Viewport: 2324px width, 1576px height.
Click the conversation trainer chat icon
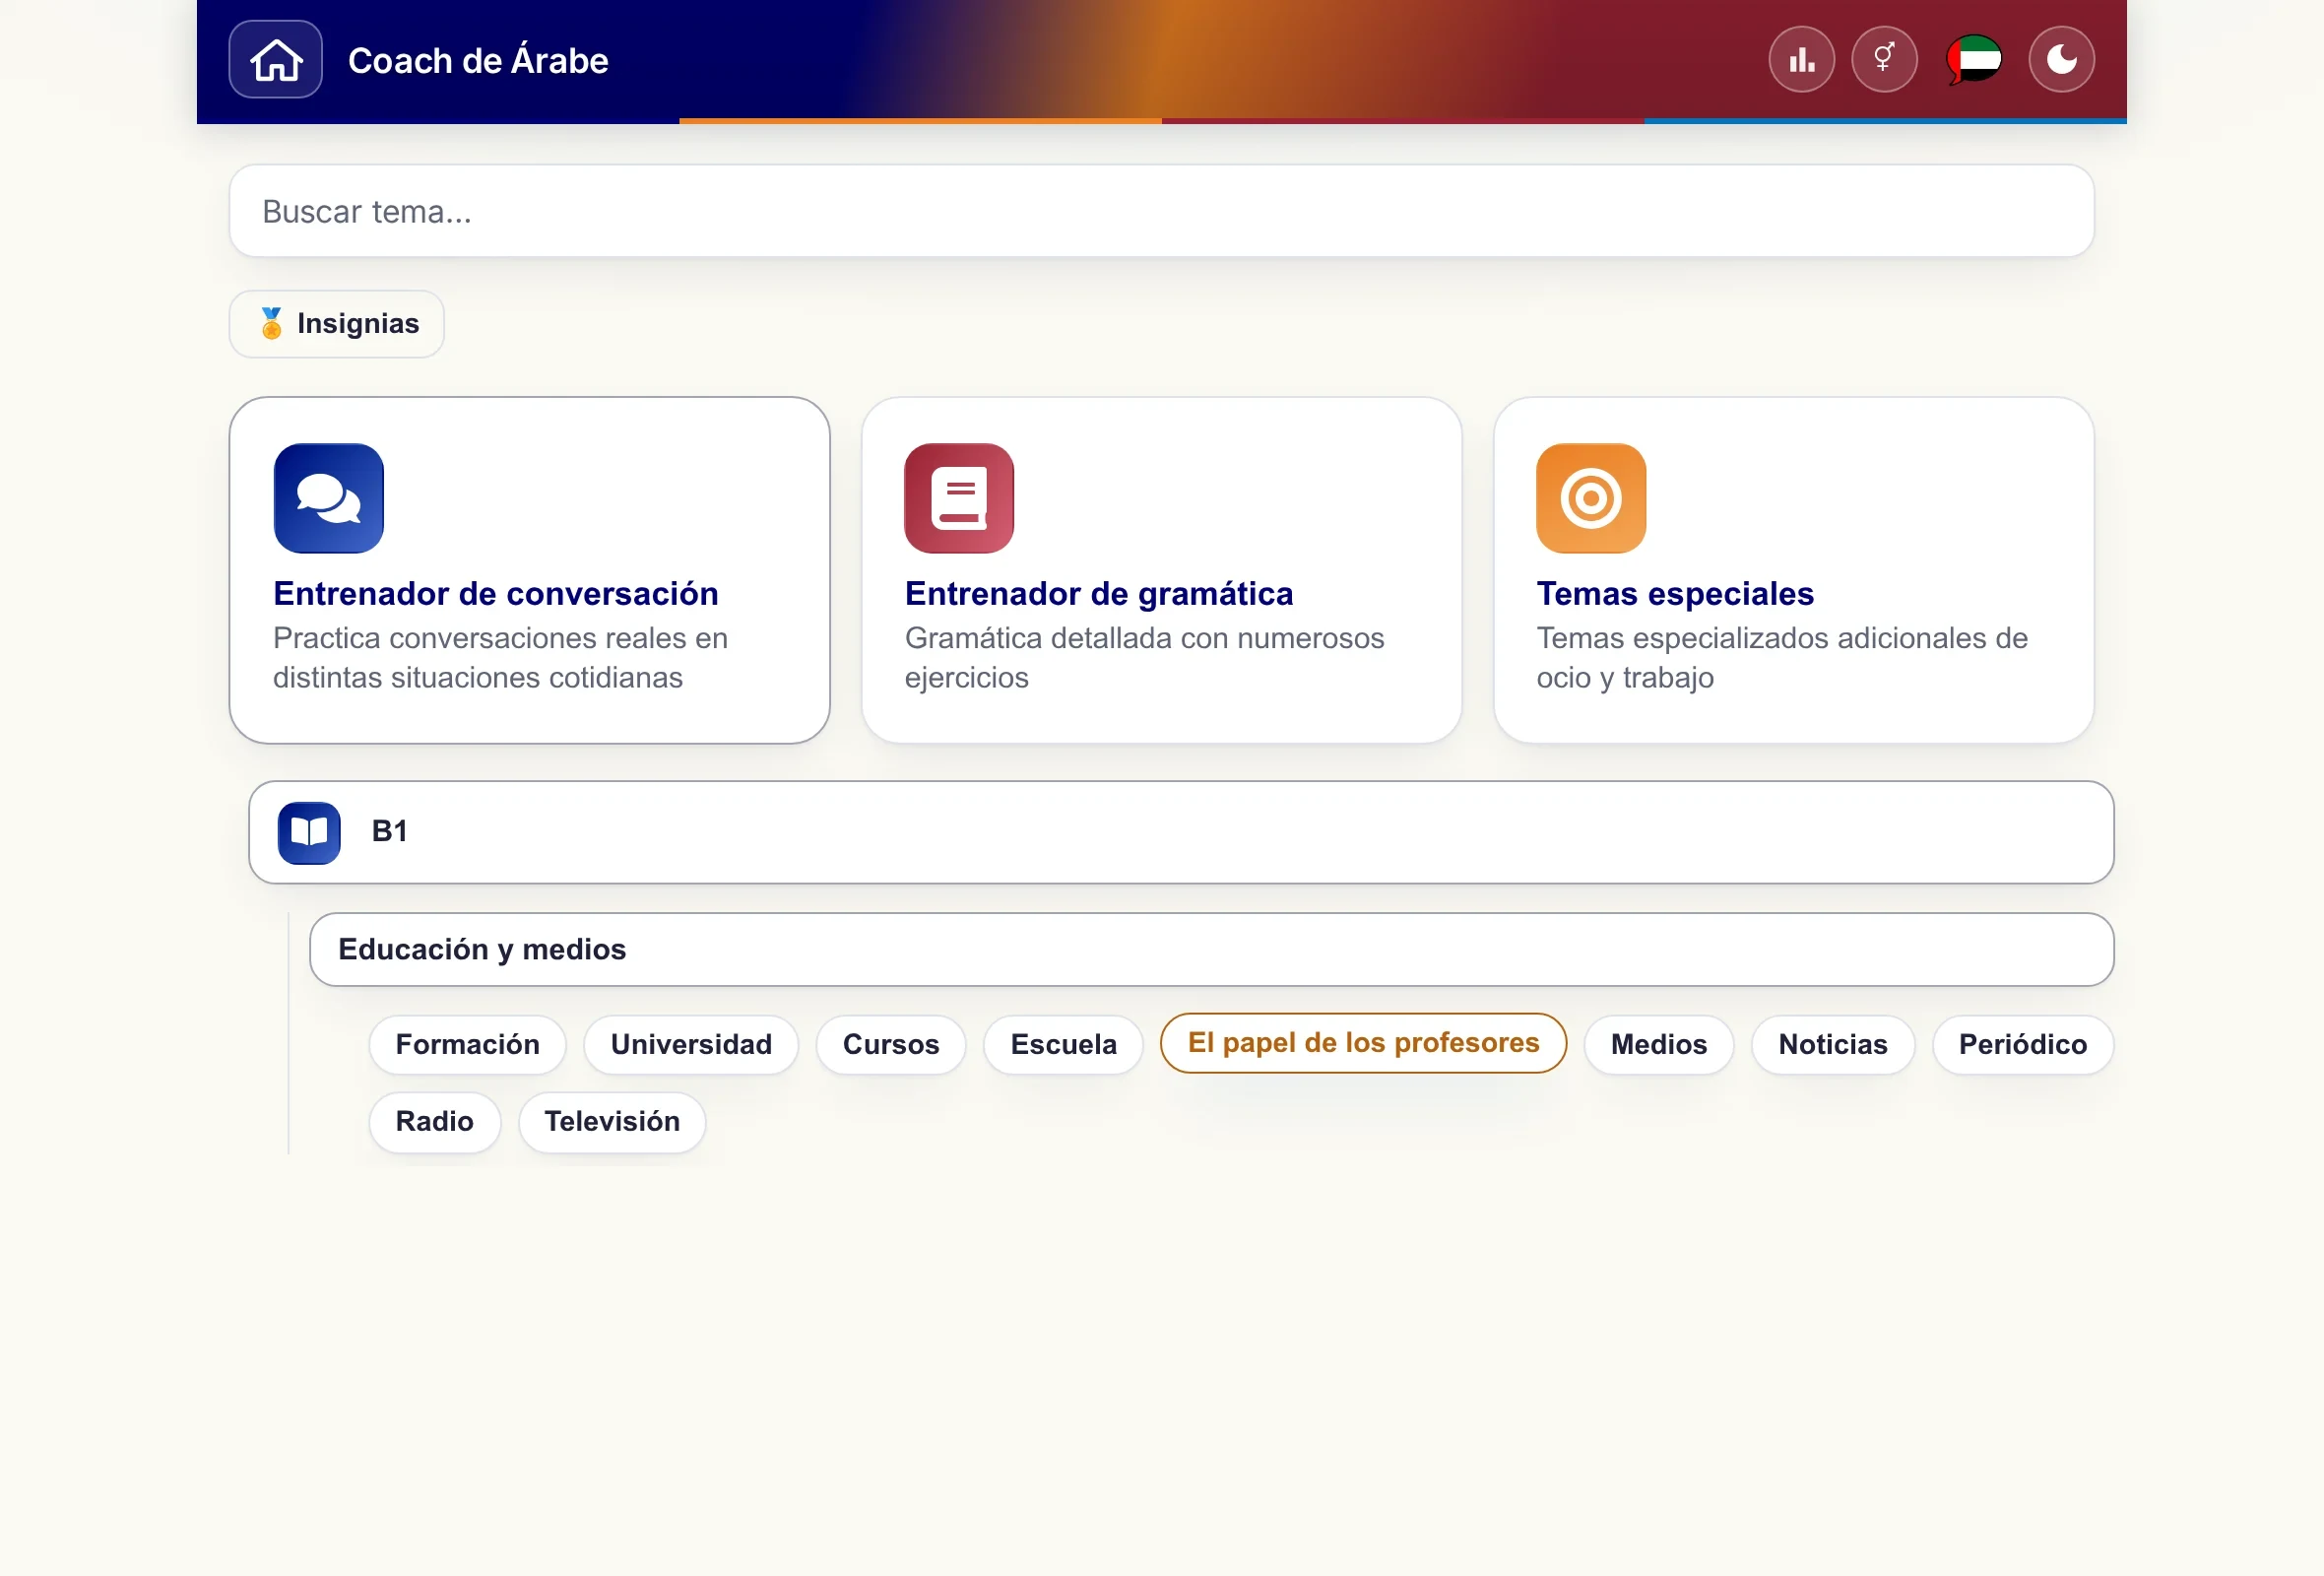[x=329, y=498]
